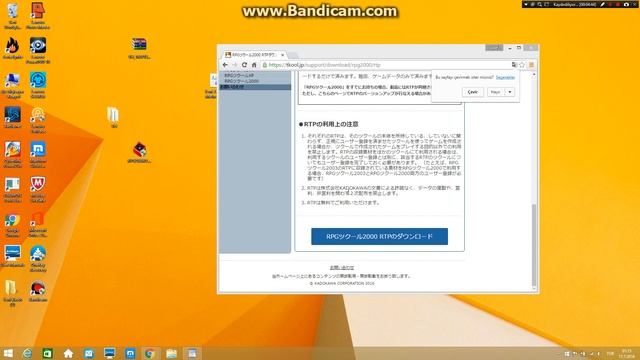Open the browser home page
The height and width of the screenshot is (360, 640).
pos(254,65)
